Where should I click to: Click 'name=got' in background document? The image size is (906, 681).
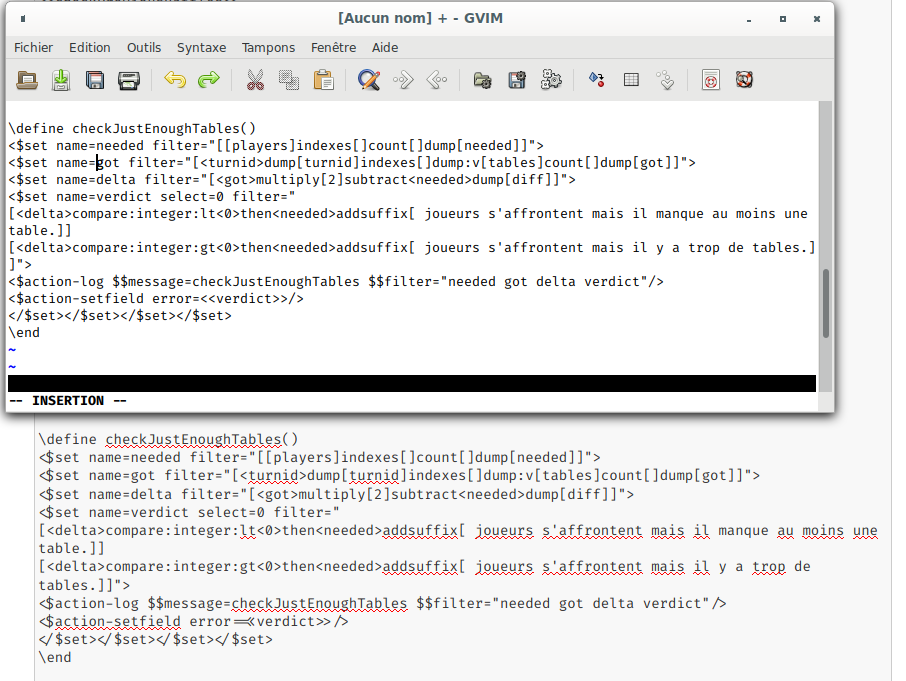(x=122, y=475)
